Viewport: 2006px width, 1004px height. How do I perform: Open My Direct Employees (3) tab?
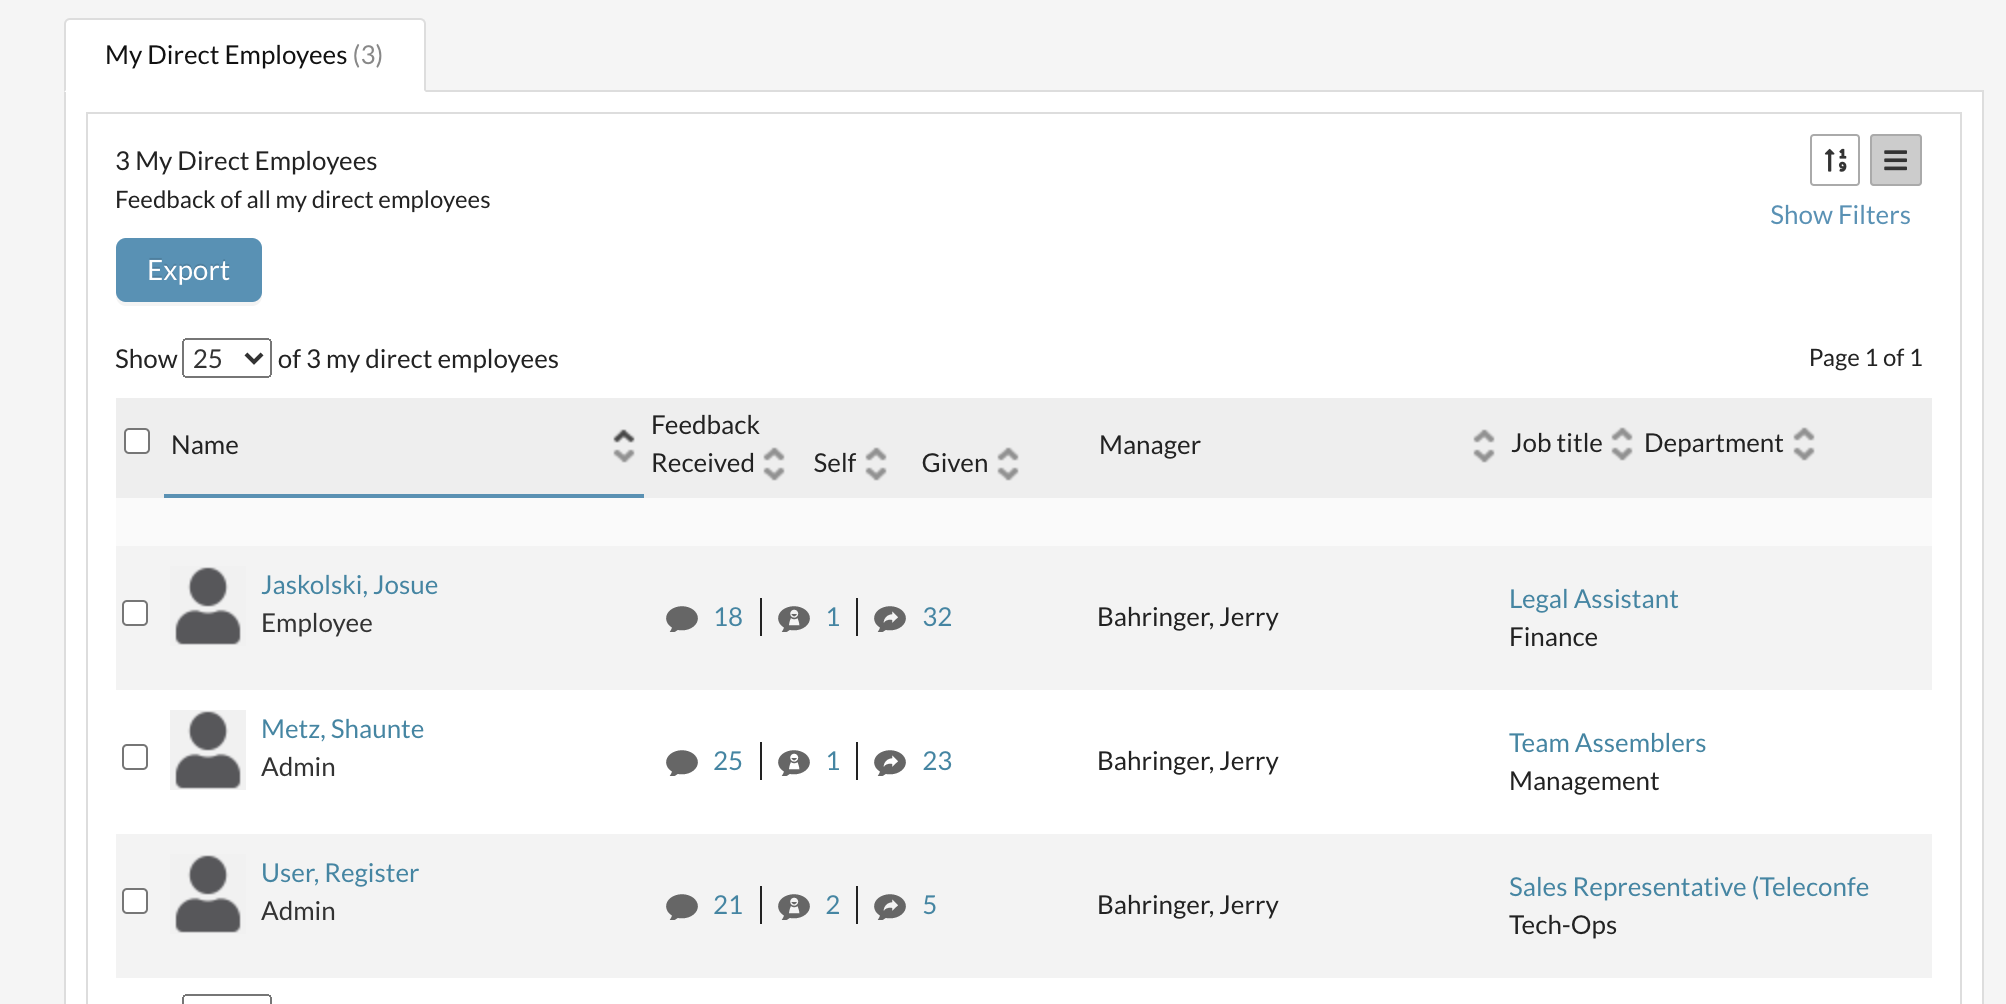(245, 55)
